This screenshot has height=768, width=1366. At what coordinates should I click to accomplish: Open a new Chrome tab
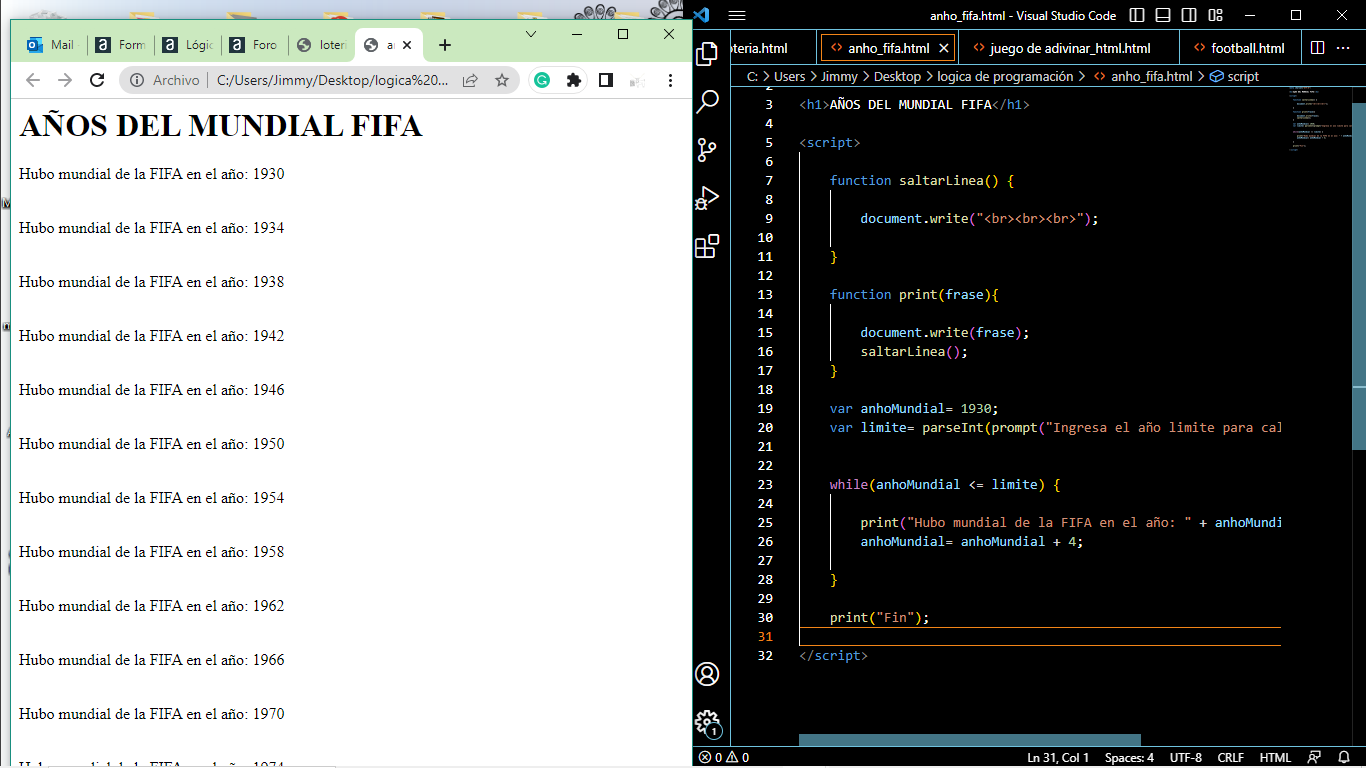point(445,45)
